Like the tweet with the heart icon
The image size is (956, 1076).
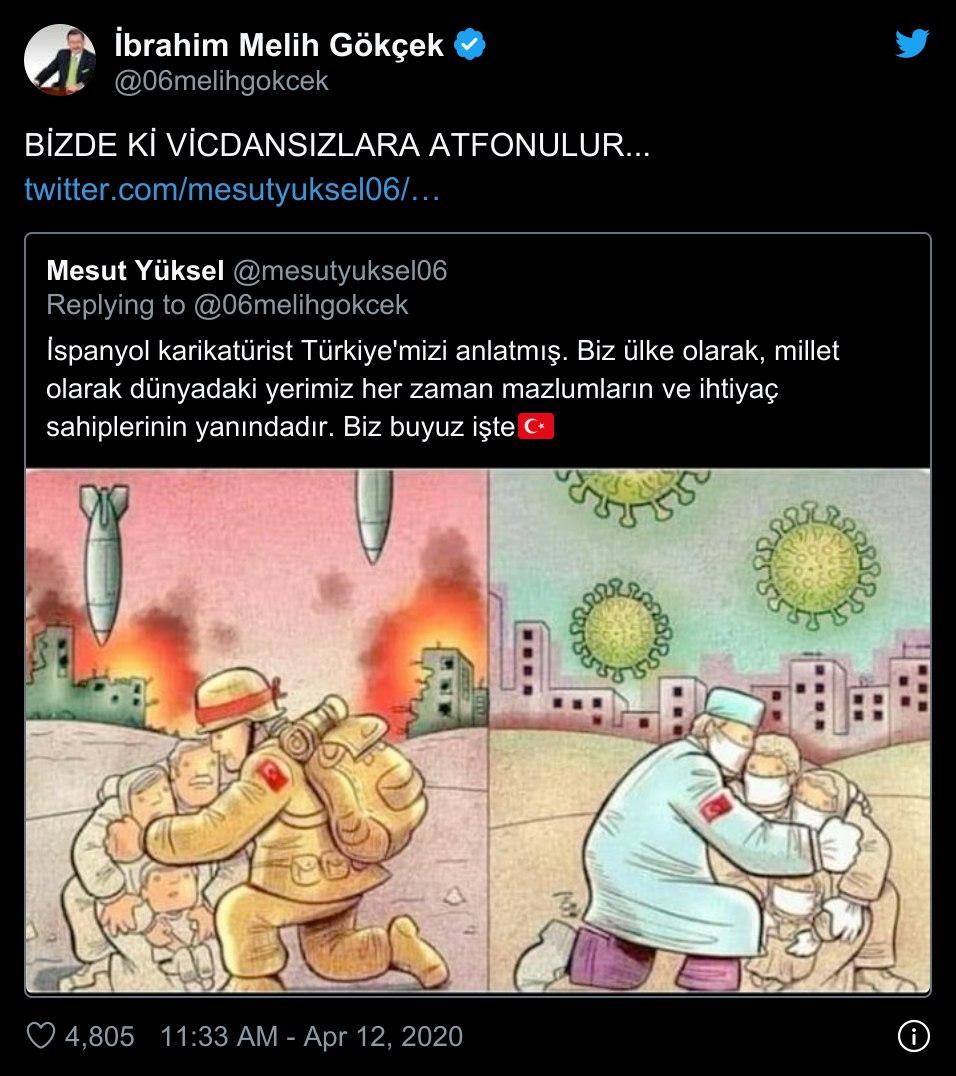tap(40, 1036)
